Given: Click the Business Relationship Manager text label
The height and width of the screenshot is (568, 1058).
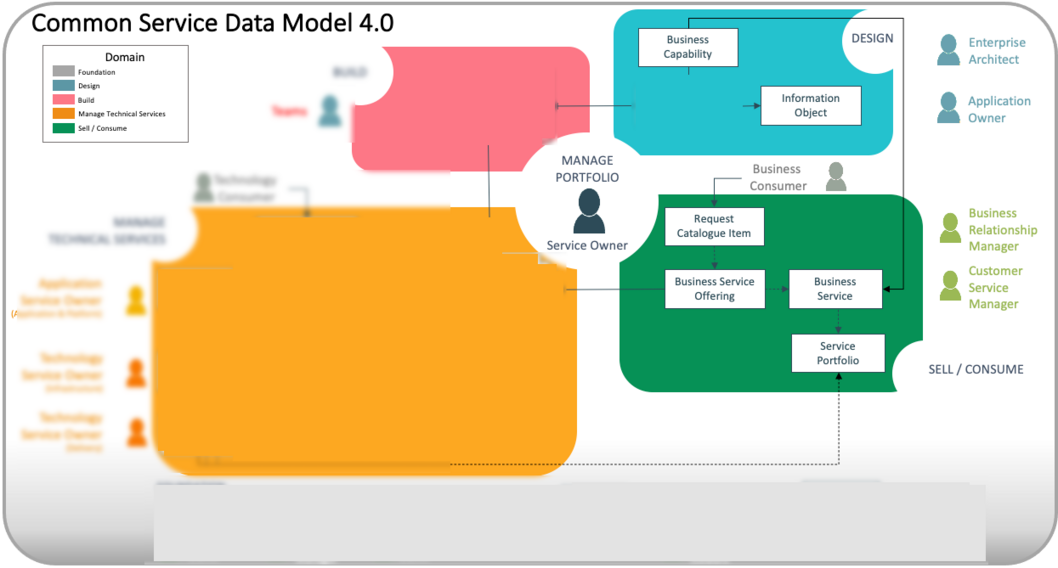Looking at the screenshot, I should [x=1003, y=229].
